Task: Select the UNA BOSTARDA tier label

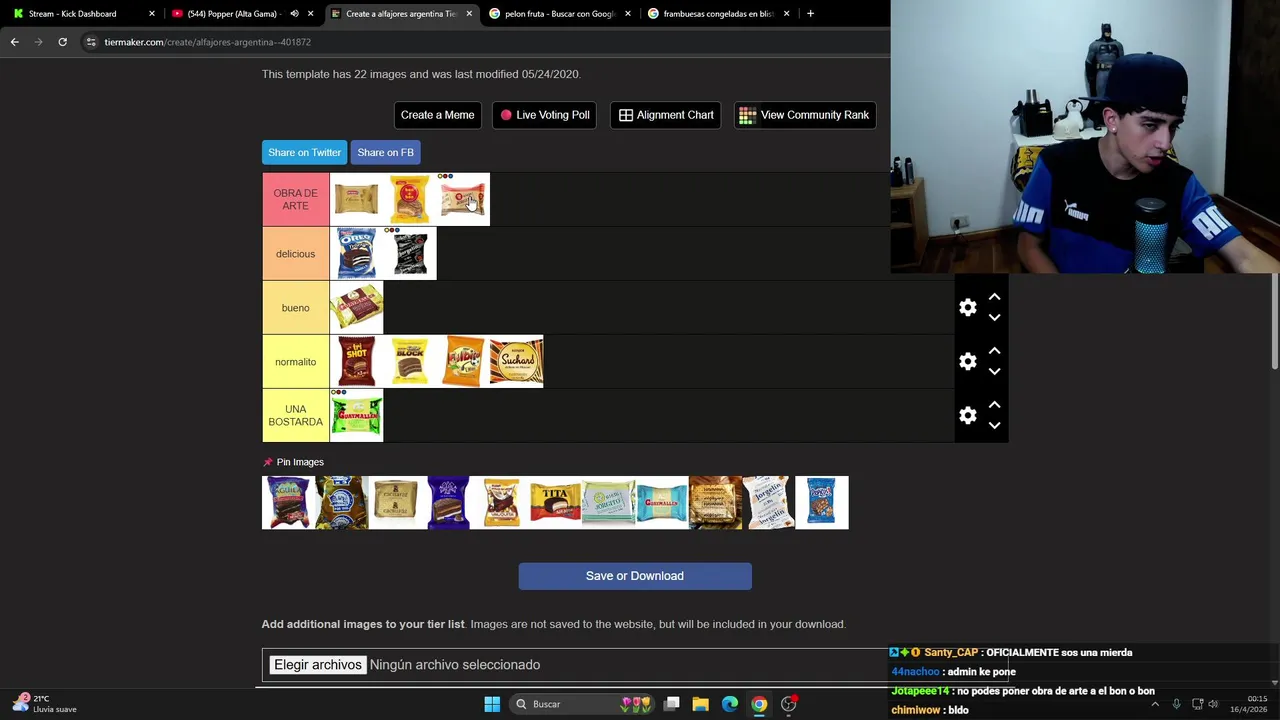Action: (295, 416)
